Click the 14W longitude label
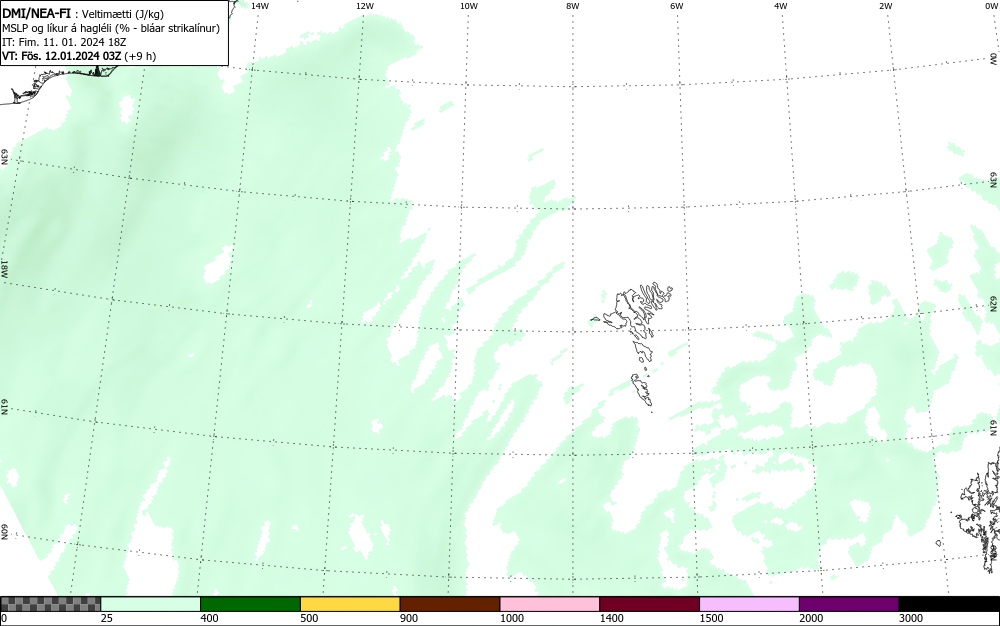The image size is (1000, 626). (x=260, y=6)
